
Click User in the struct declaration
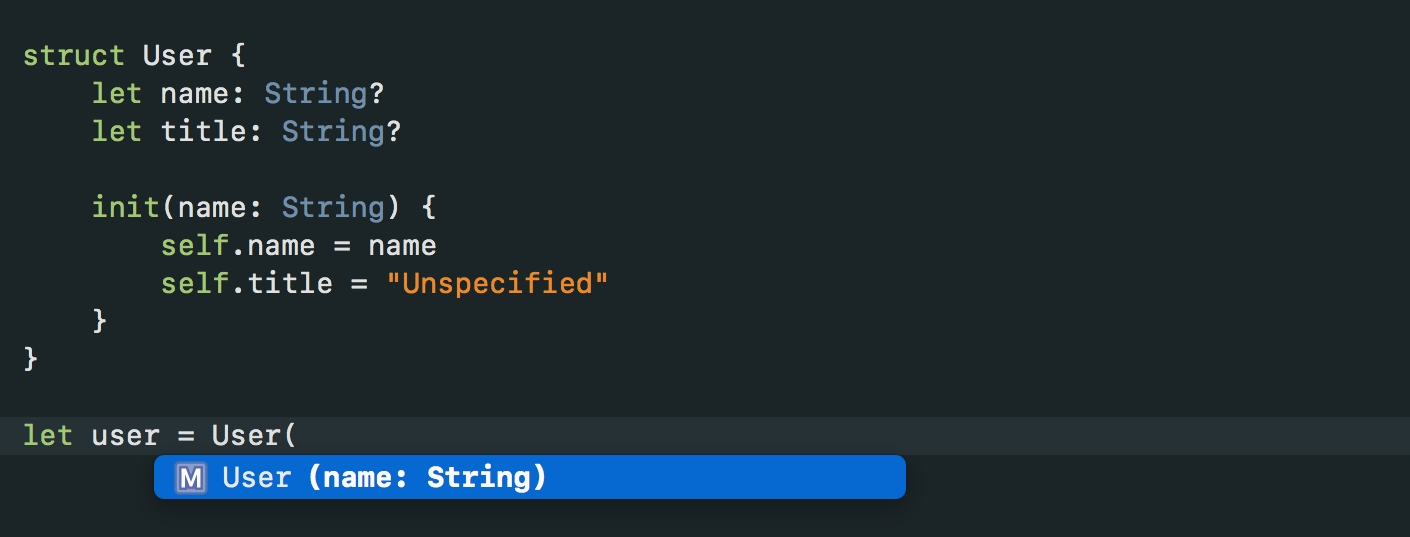[177, 55]
